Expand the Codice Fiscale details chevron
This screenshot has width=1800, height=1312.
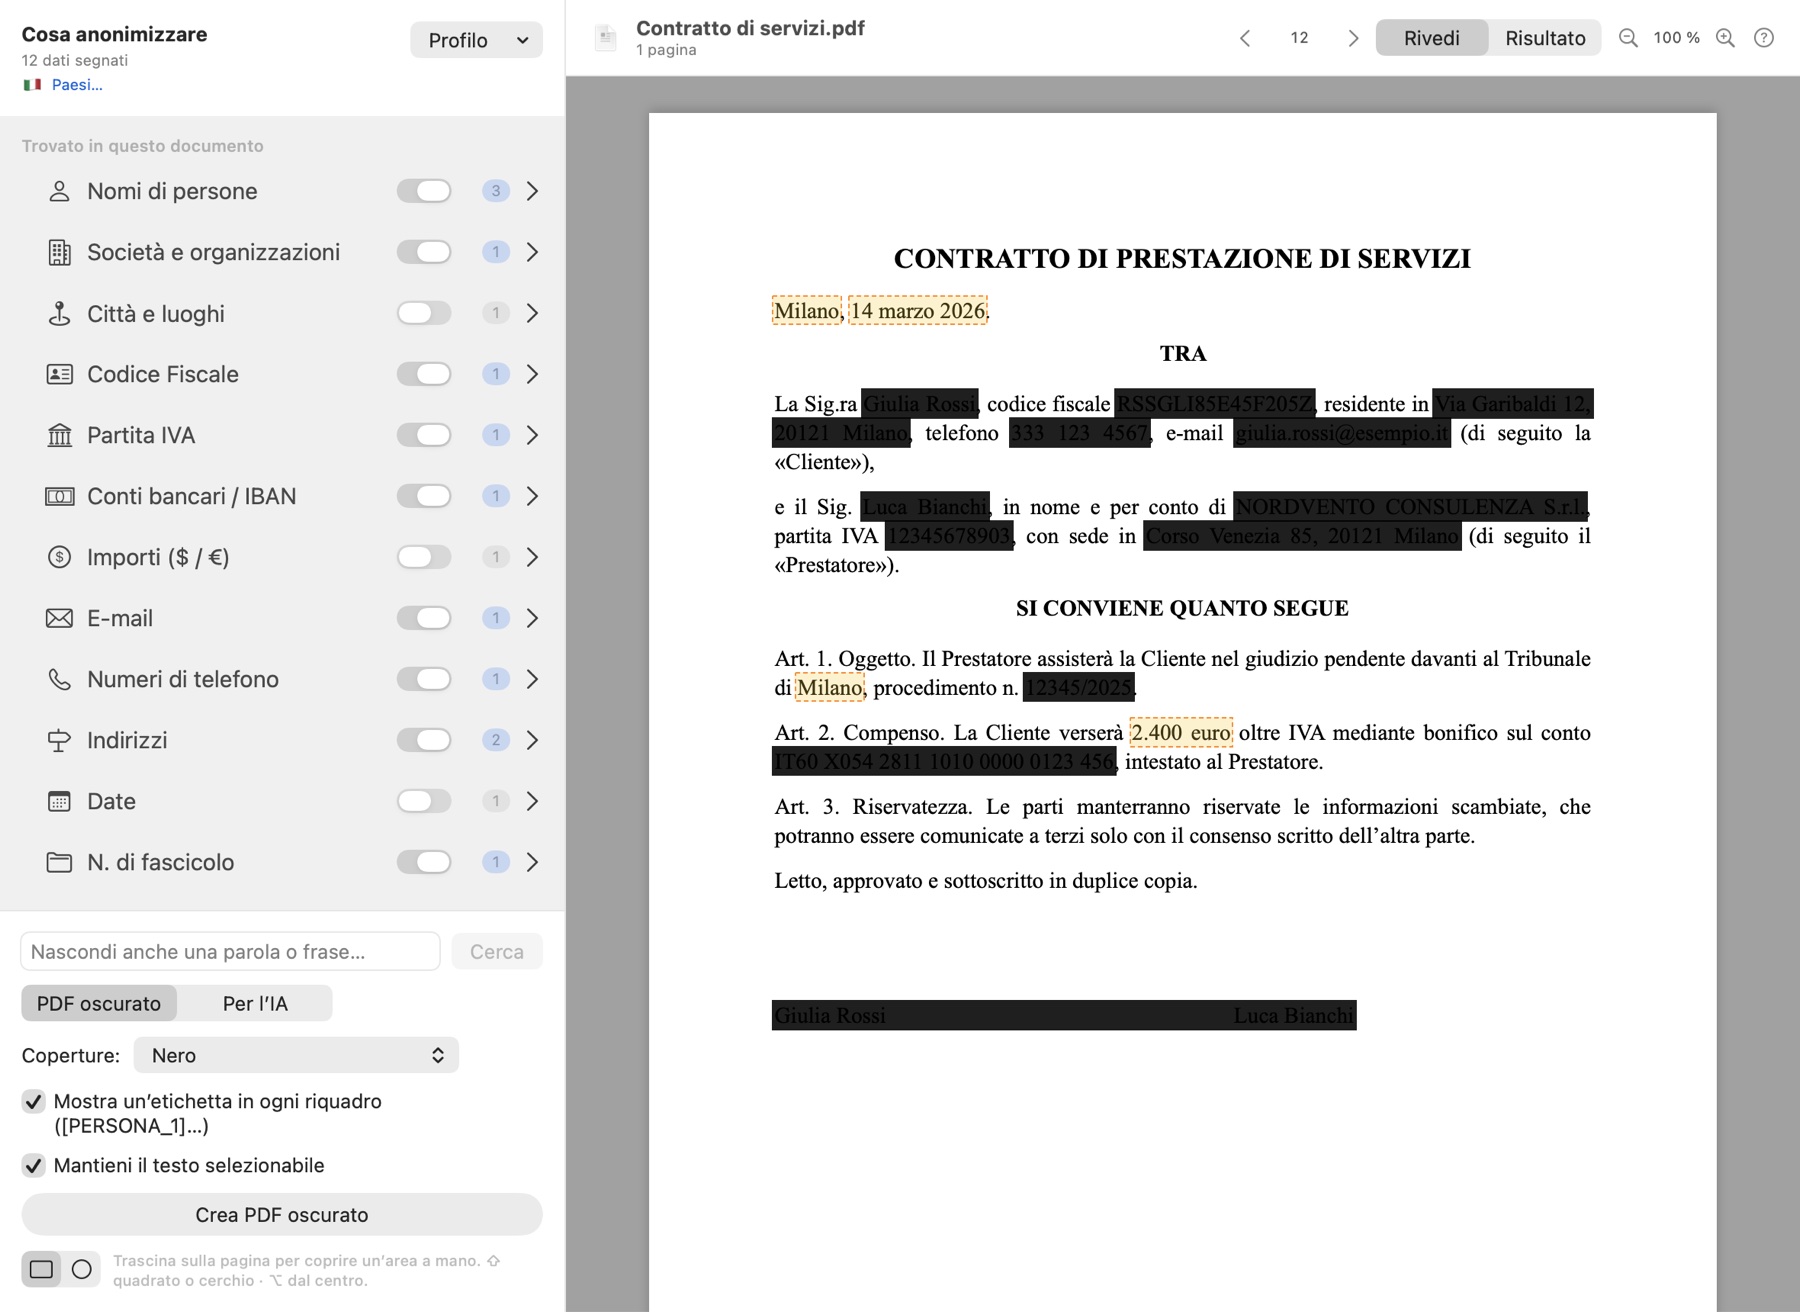[x=532, y=374]
